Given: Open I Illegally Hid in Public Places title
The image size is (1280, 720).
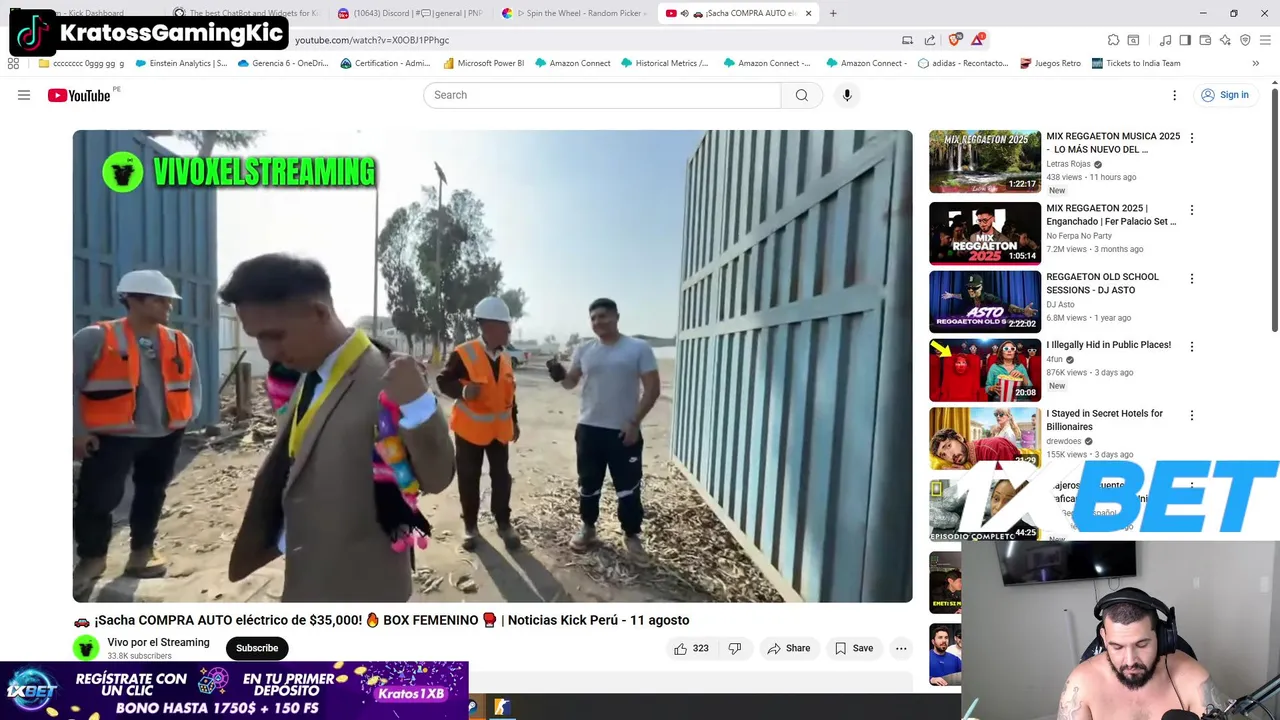Looking at the screenshot, I should (1108, 345).
